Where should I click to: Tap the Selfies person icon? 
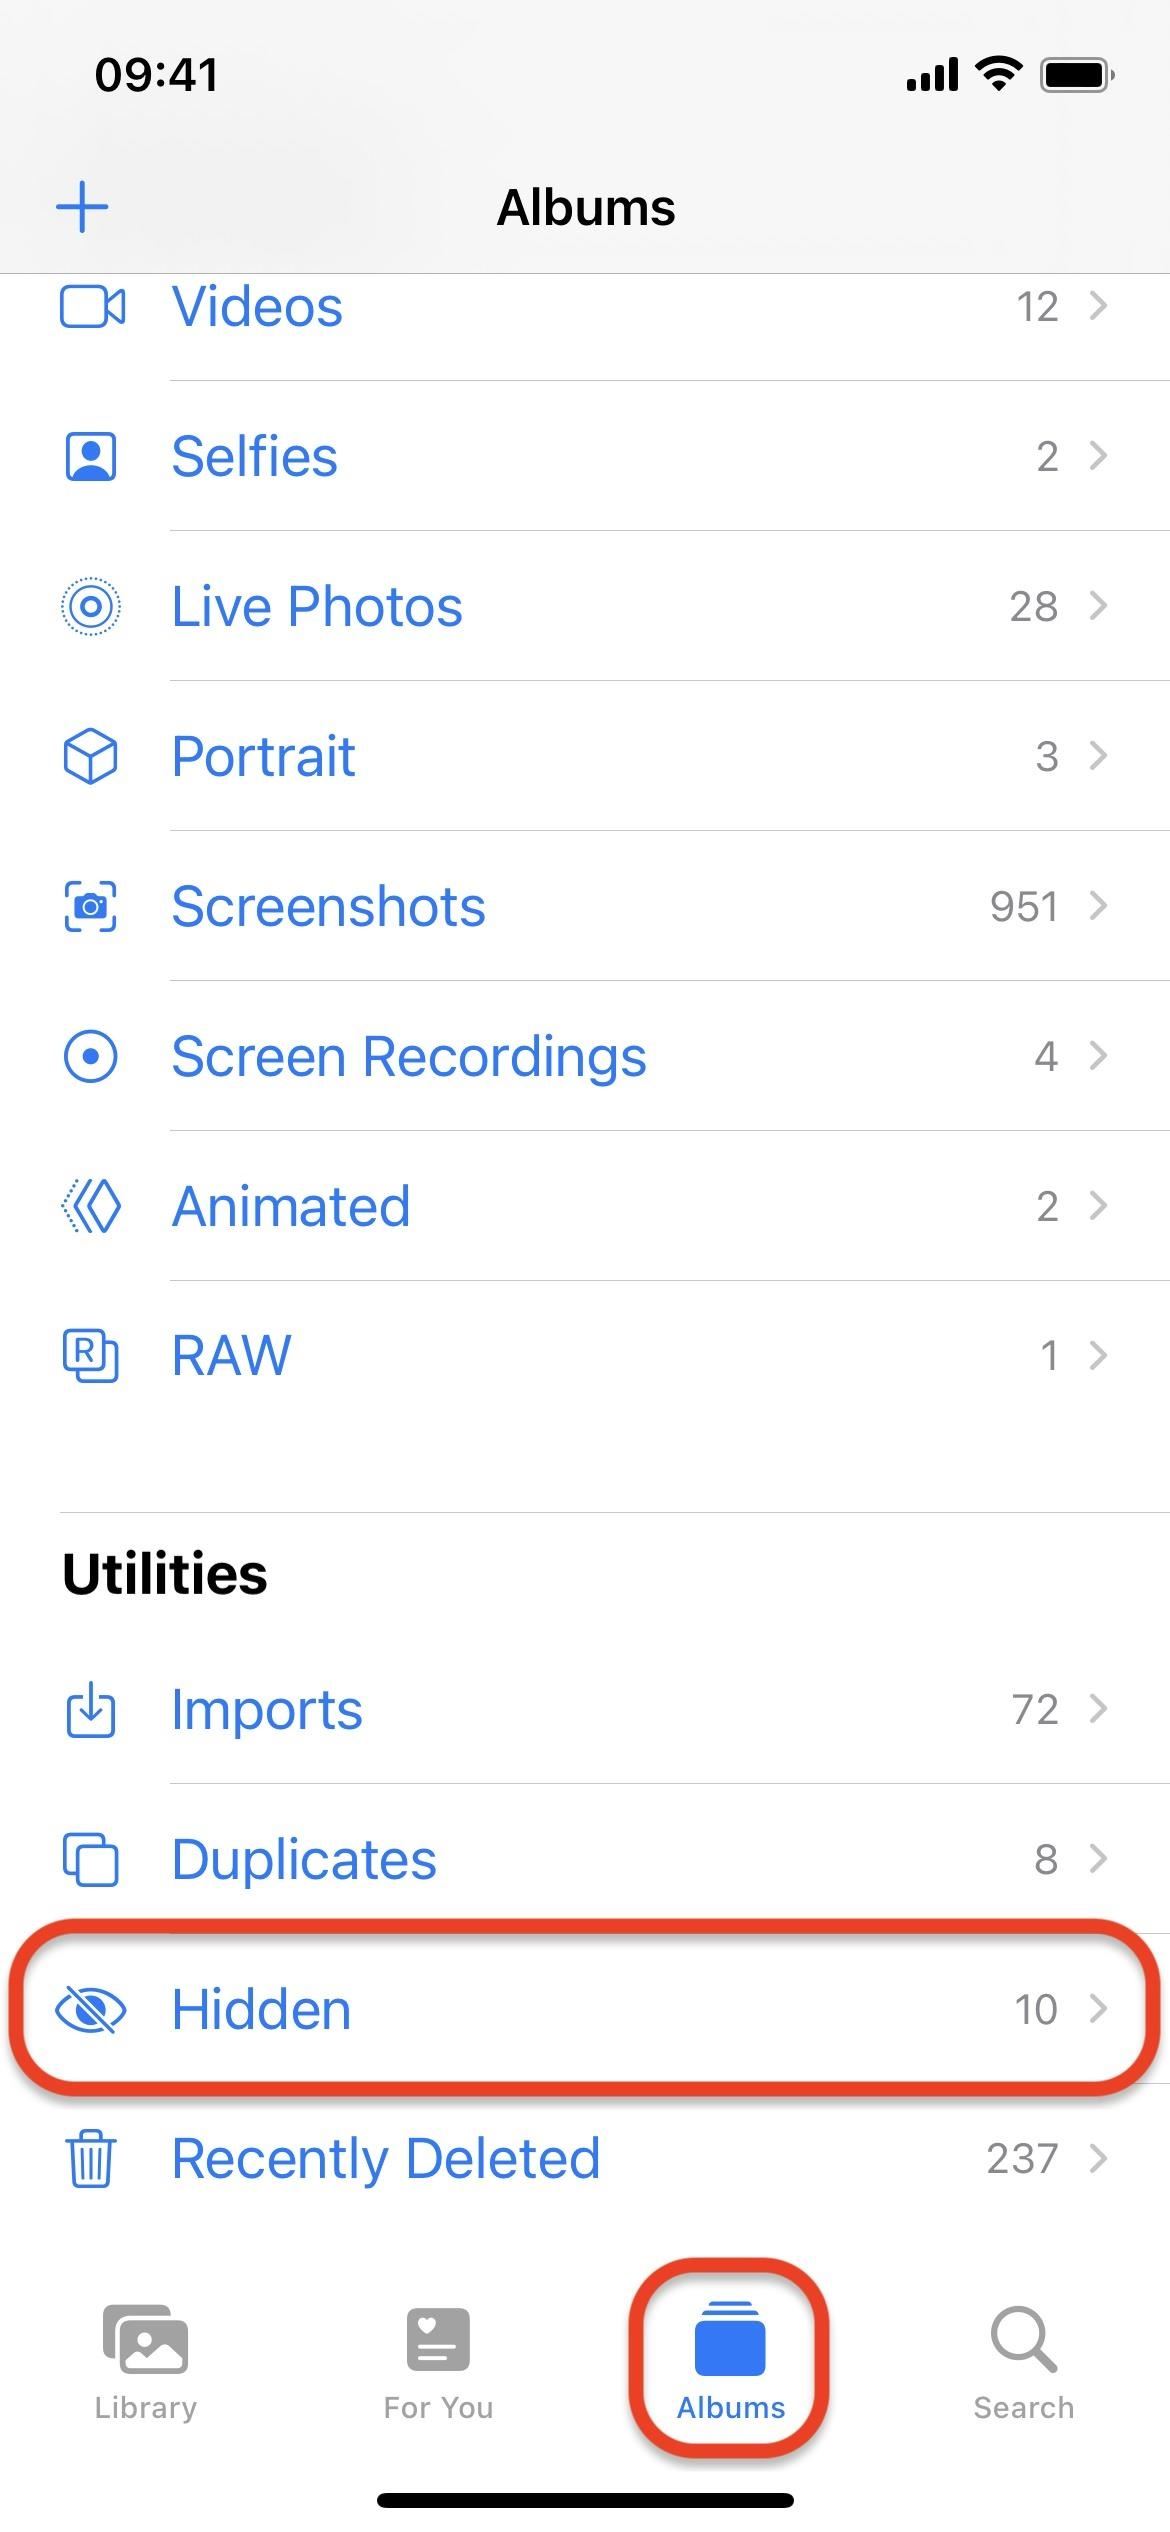91,457
